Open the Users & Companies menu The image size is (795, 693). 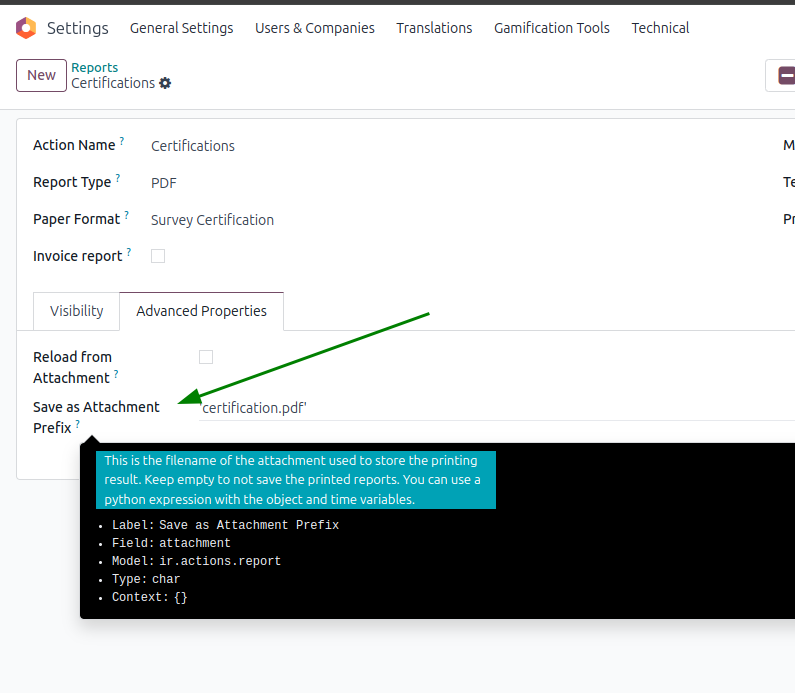point(315,28)
